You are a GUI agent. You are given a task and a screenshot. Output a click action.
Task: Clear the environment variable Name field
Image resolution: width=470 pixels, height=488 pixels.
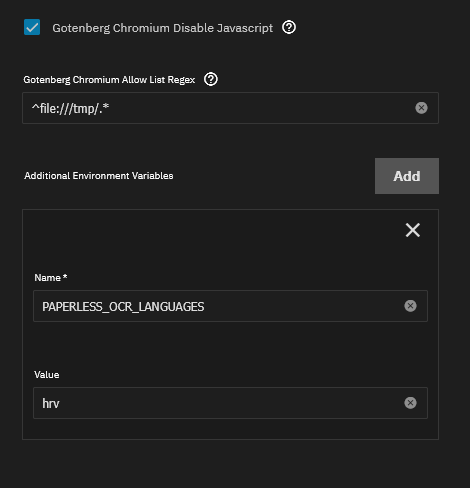410,306
